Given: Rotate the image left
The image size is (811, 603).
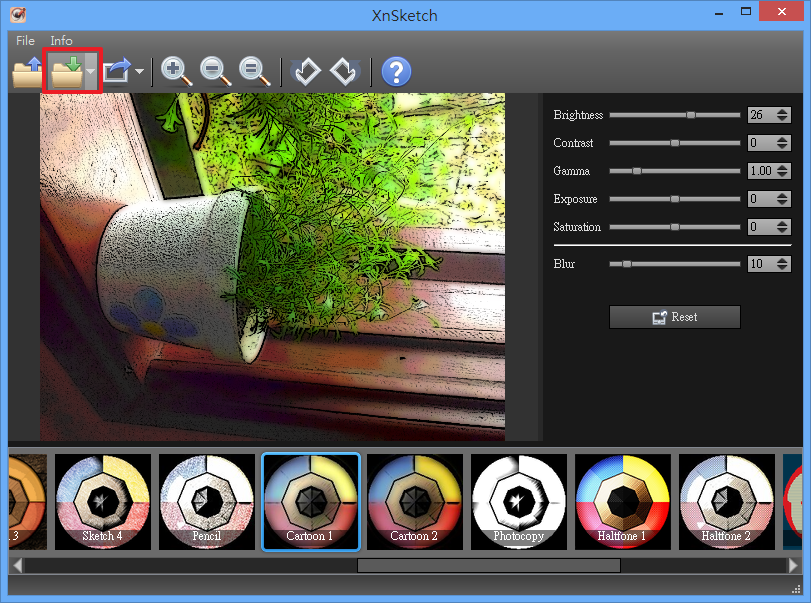Looking at the screenshot, I should [307, 72].
